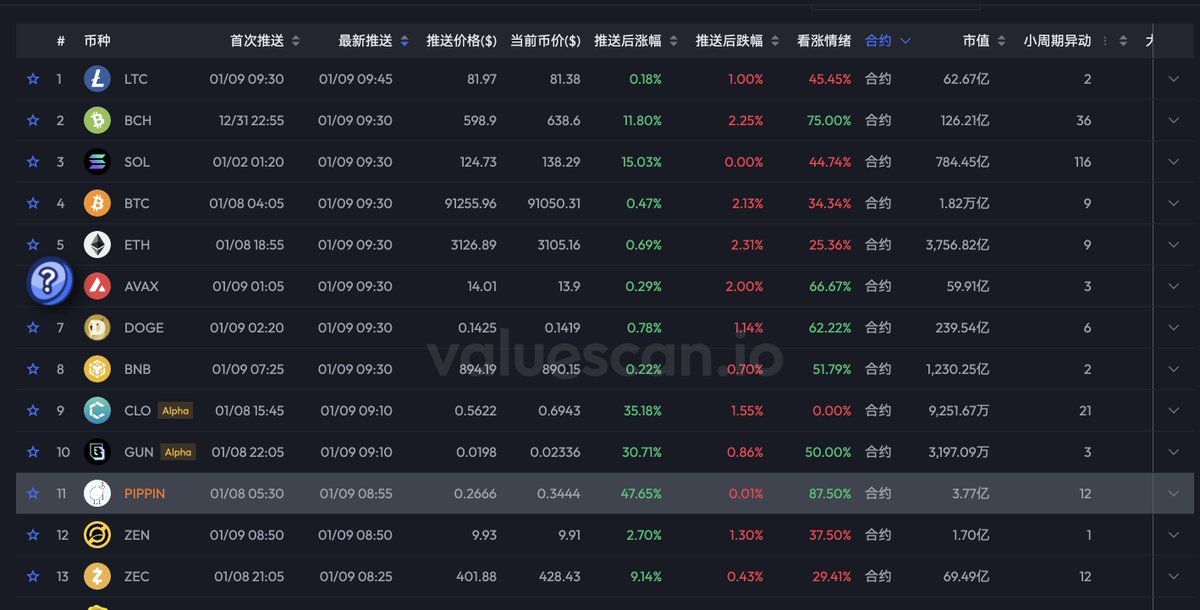
Task: Sort by 推送后涨幅 column arrows
Action: [x=673, y=41]
